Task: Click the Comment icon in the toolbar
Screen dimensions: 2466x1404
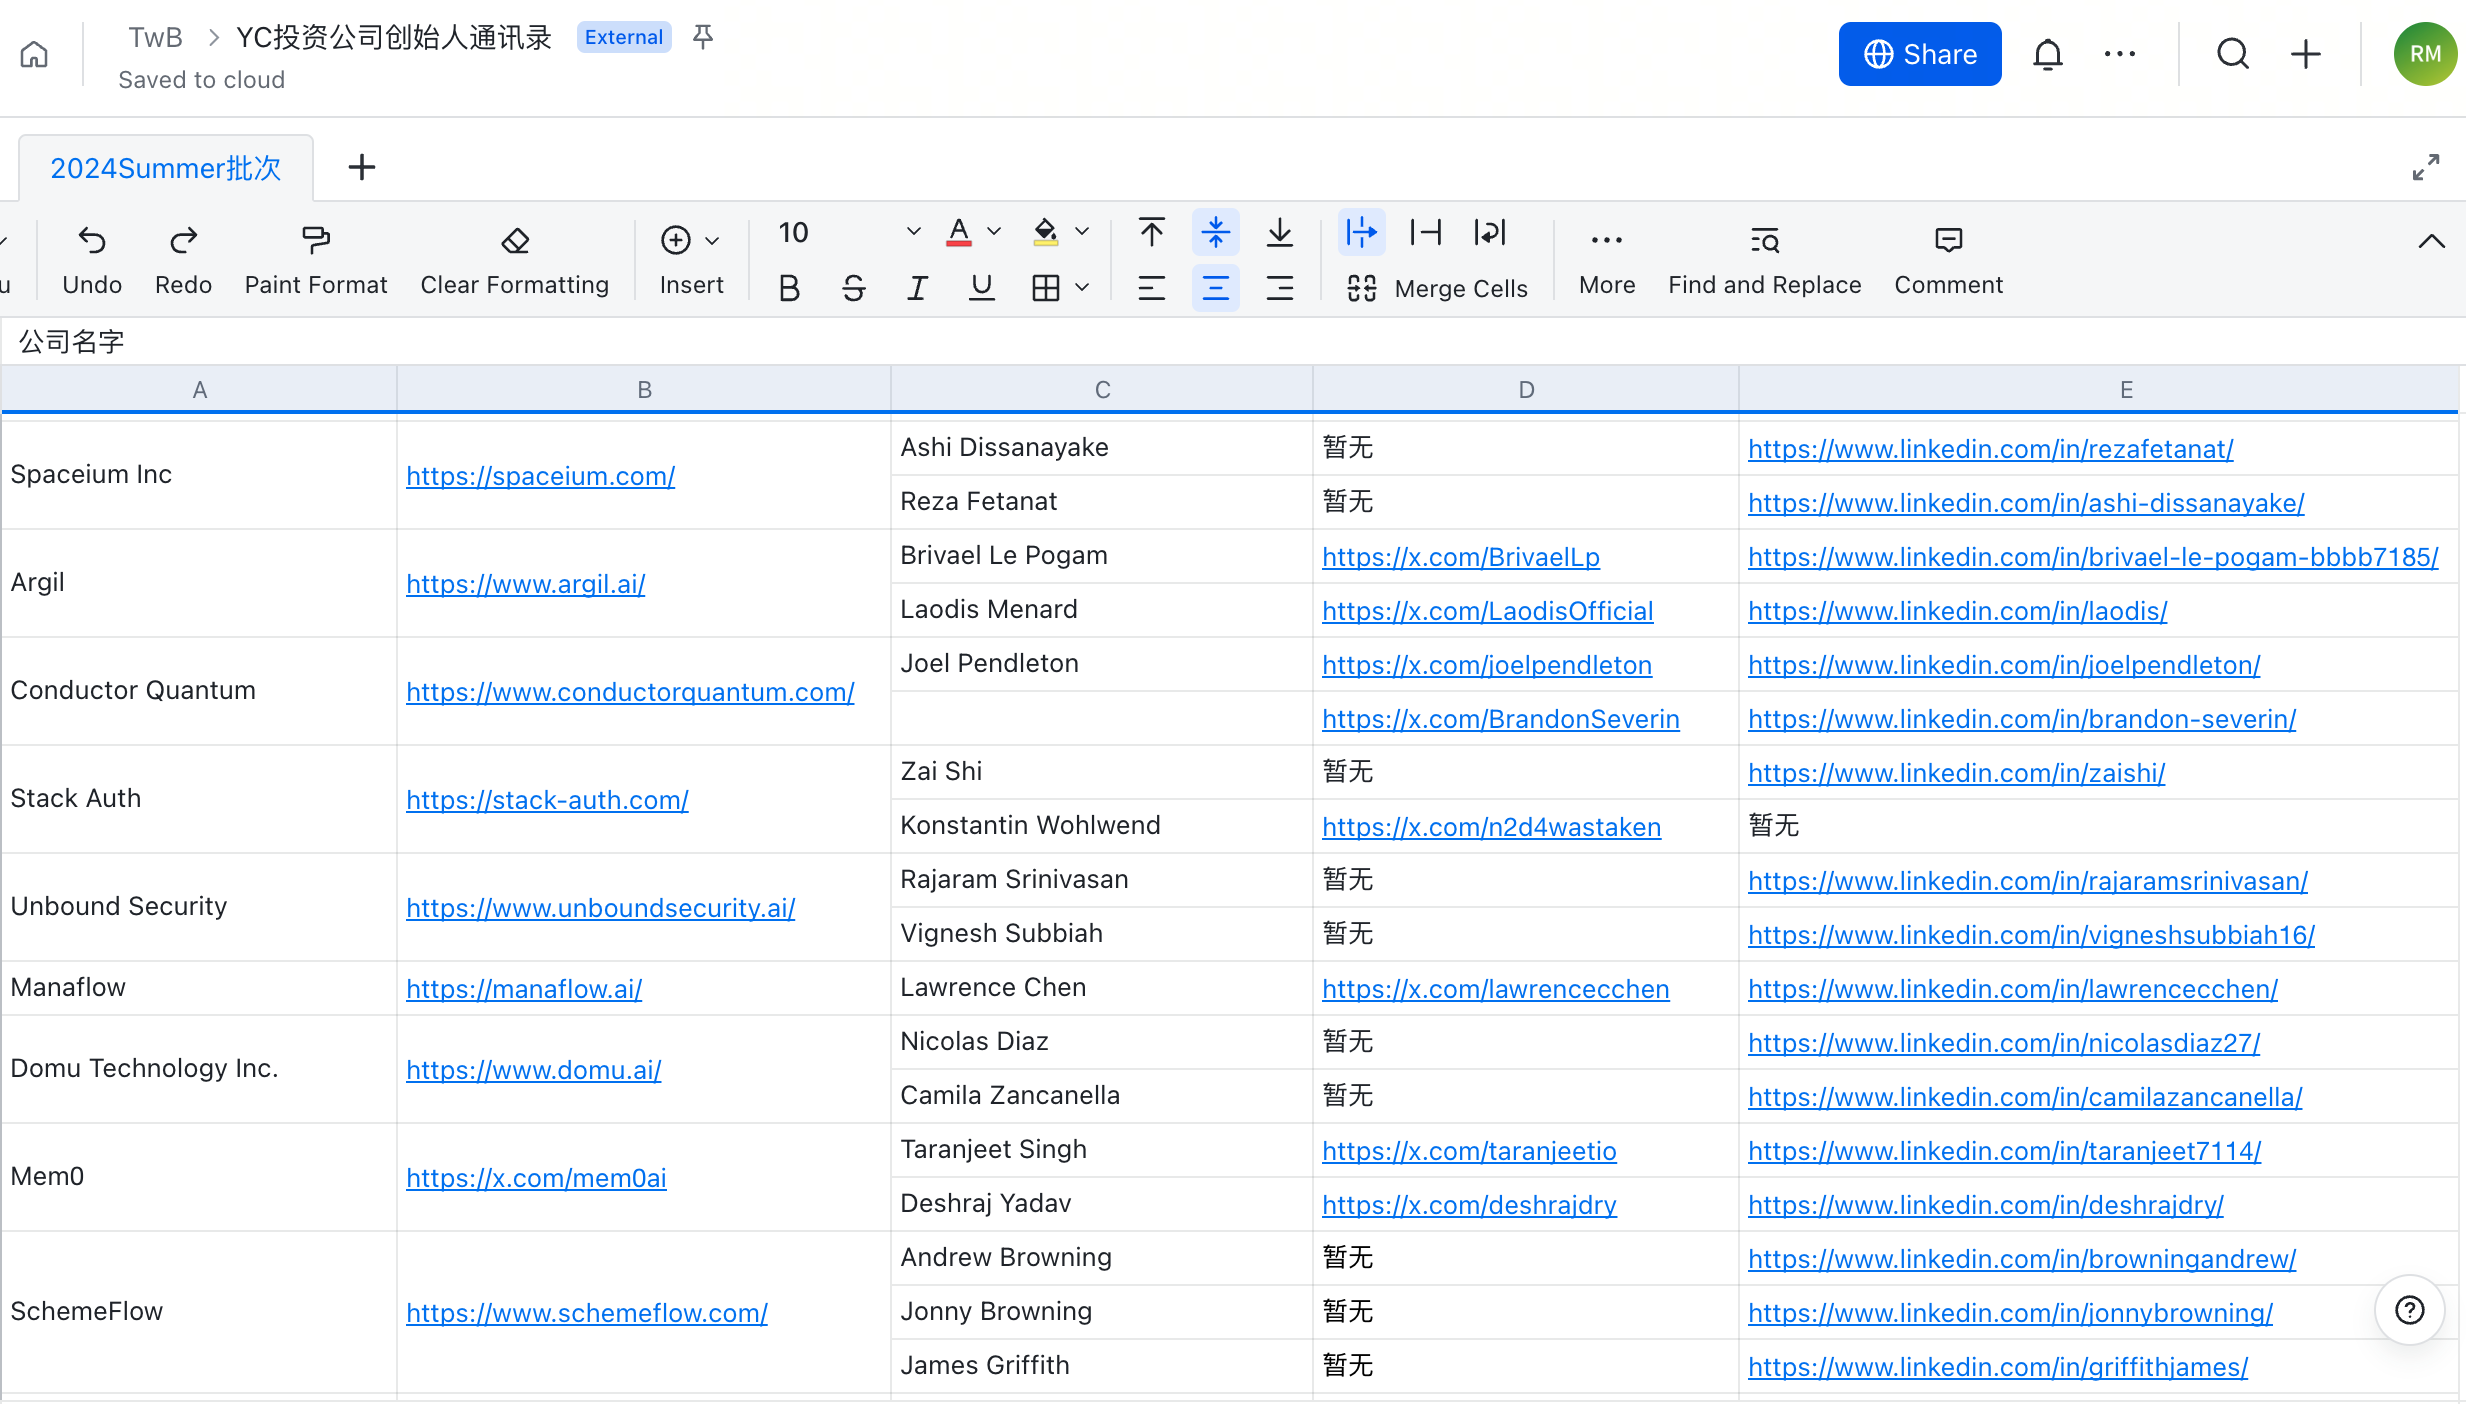Action: (1948, 240)
